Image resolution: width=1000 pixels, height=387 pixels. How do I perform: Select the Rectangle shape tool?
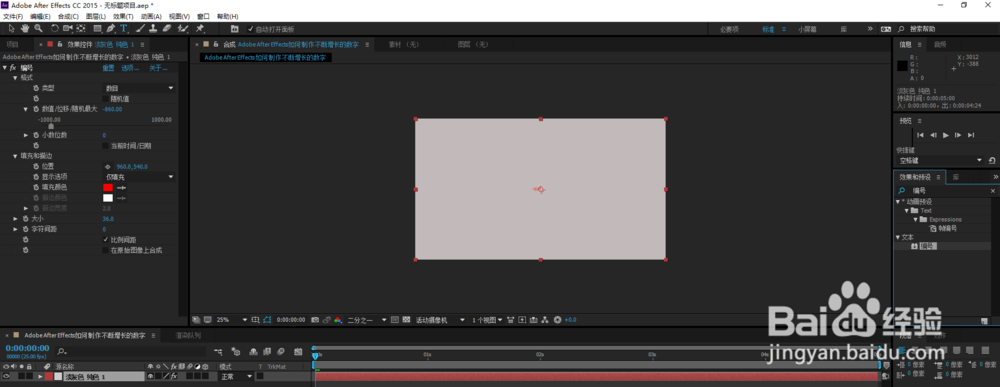click(x=98, y=29)
